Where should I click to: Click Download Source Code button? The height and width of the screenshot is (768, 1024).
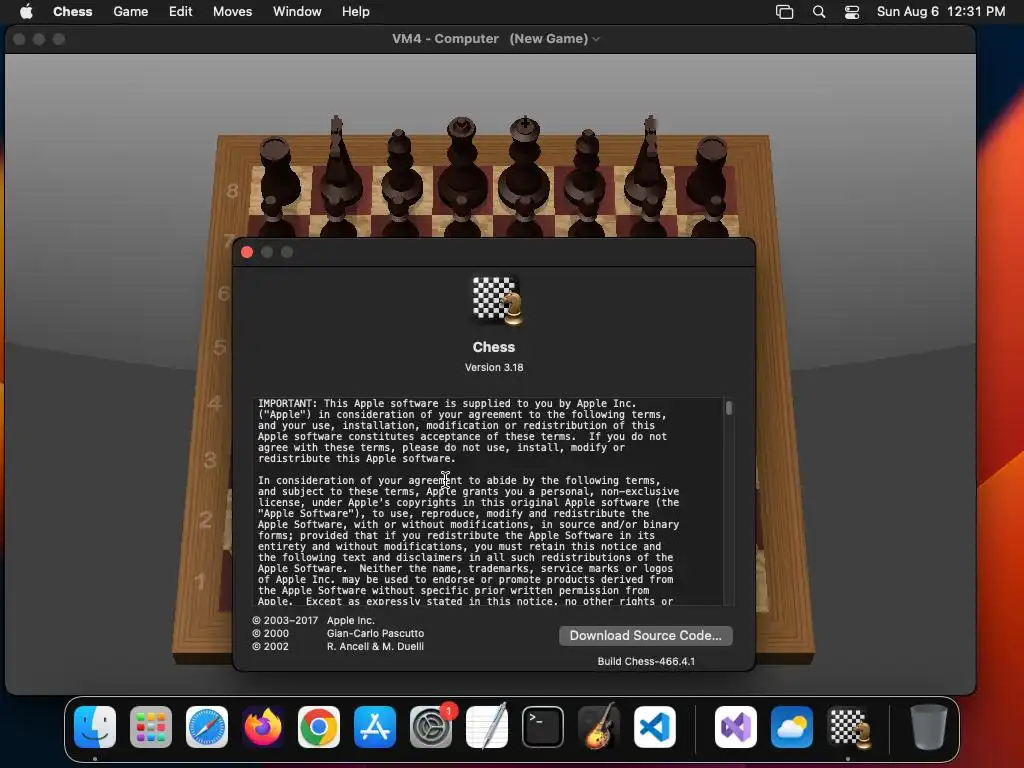(x=645, y=635)
